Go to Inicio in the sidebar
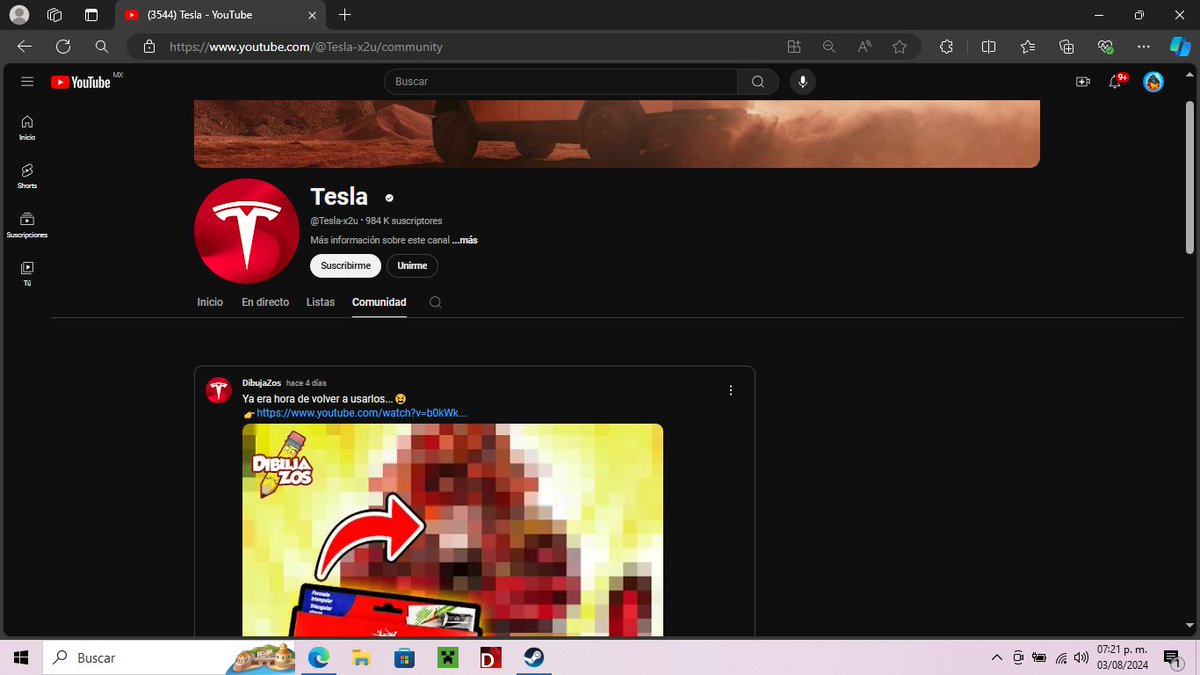Viewport: 1200px width, 675px height. [x=27, y=127]
